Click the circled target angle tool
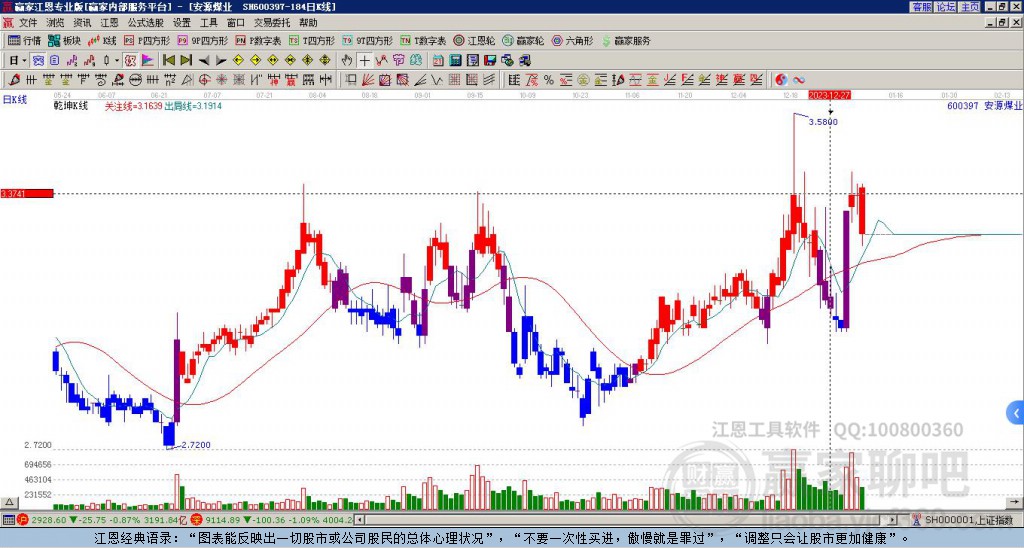The height and width of the screenshot is (548, 1024). tap(204, 80)
